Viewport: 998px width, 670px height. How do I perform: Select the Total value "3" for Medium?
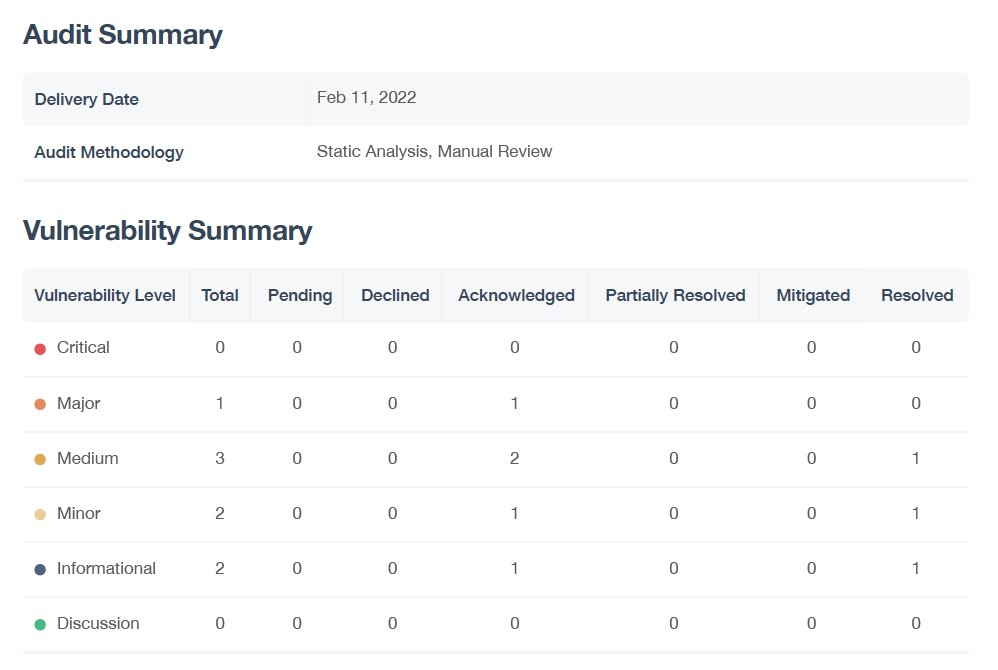coord(220,458)
